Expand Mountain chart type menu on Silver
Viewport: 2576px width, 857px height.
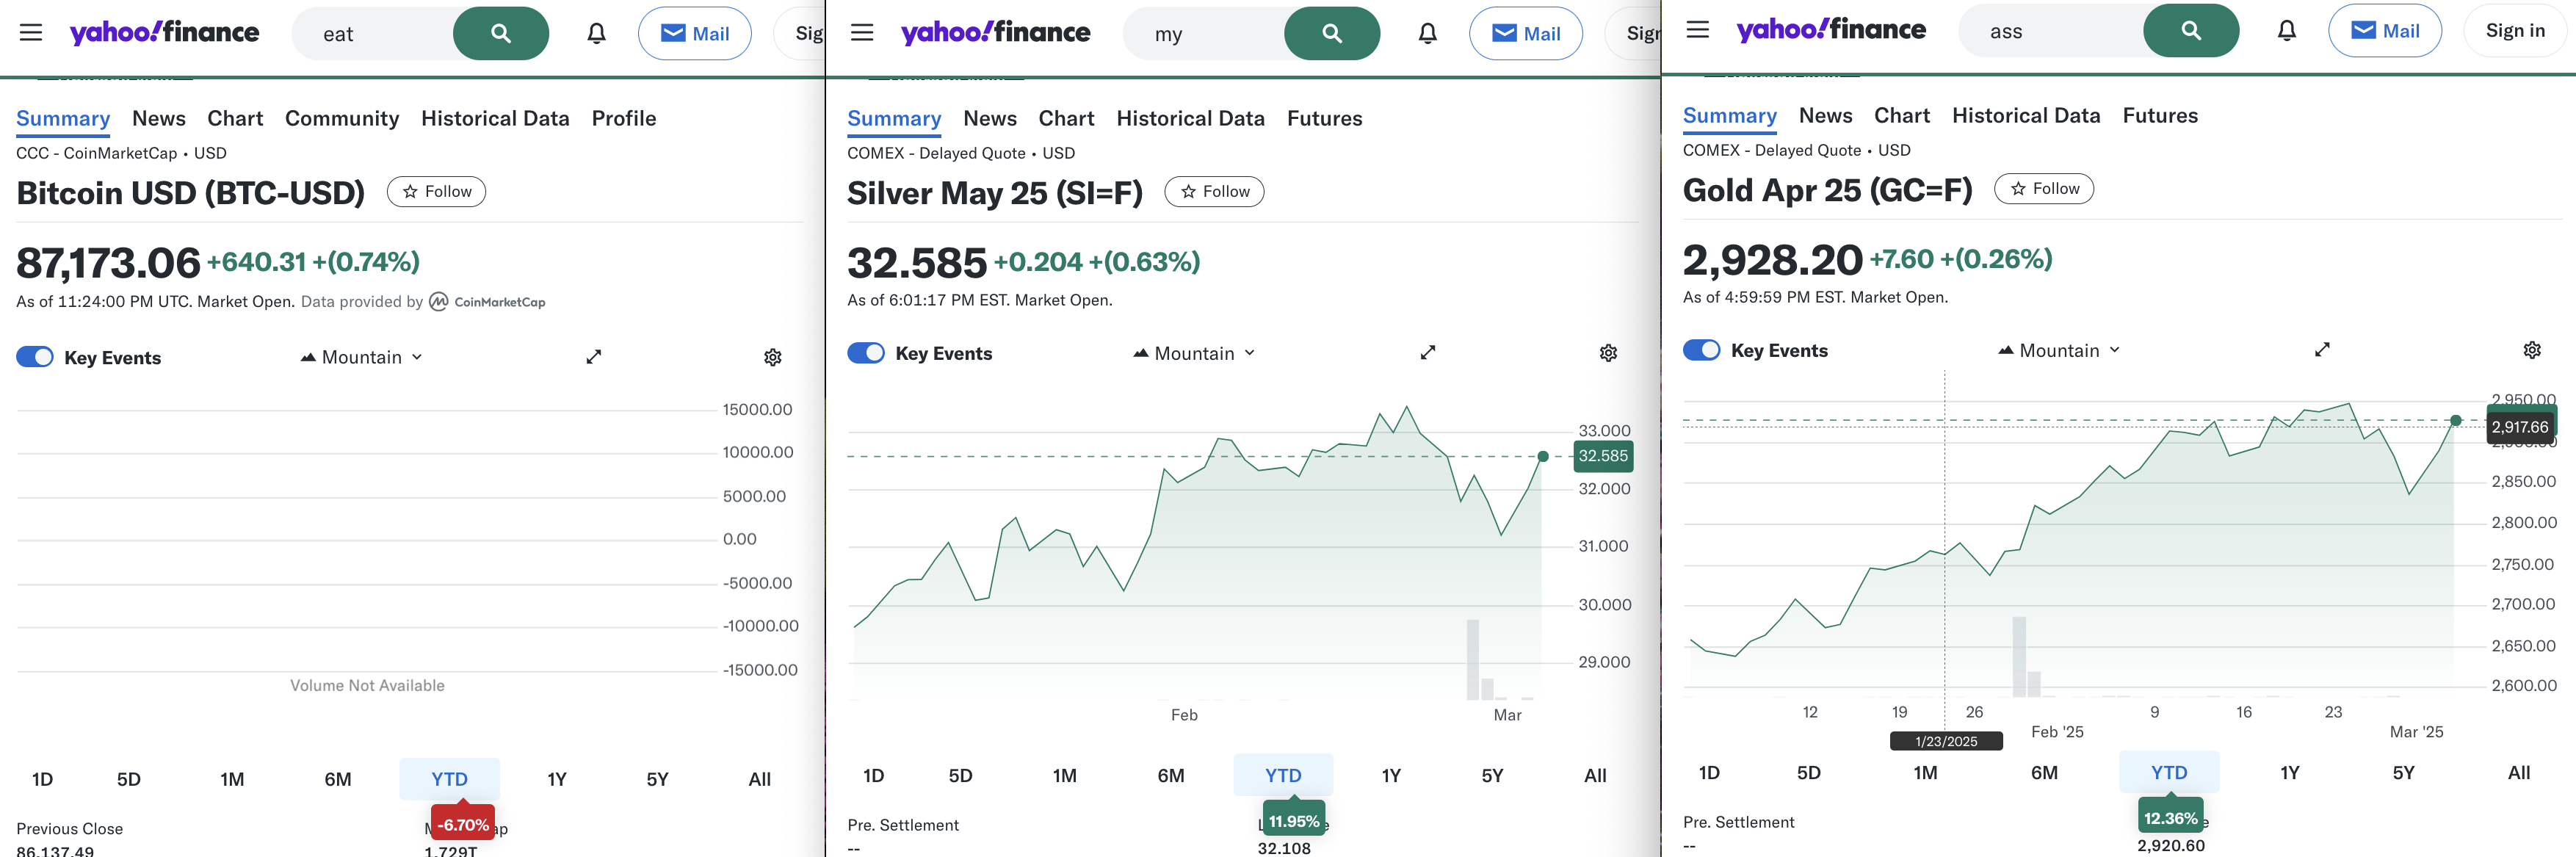(1194, 353)
